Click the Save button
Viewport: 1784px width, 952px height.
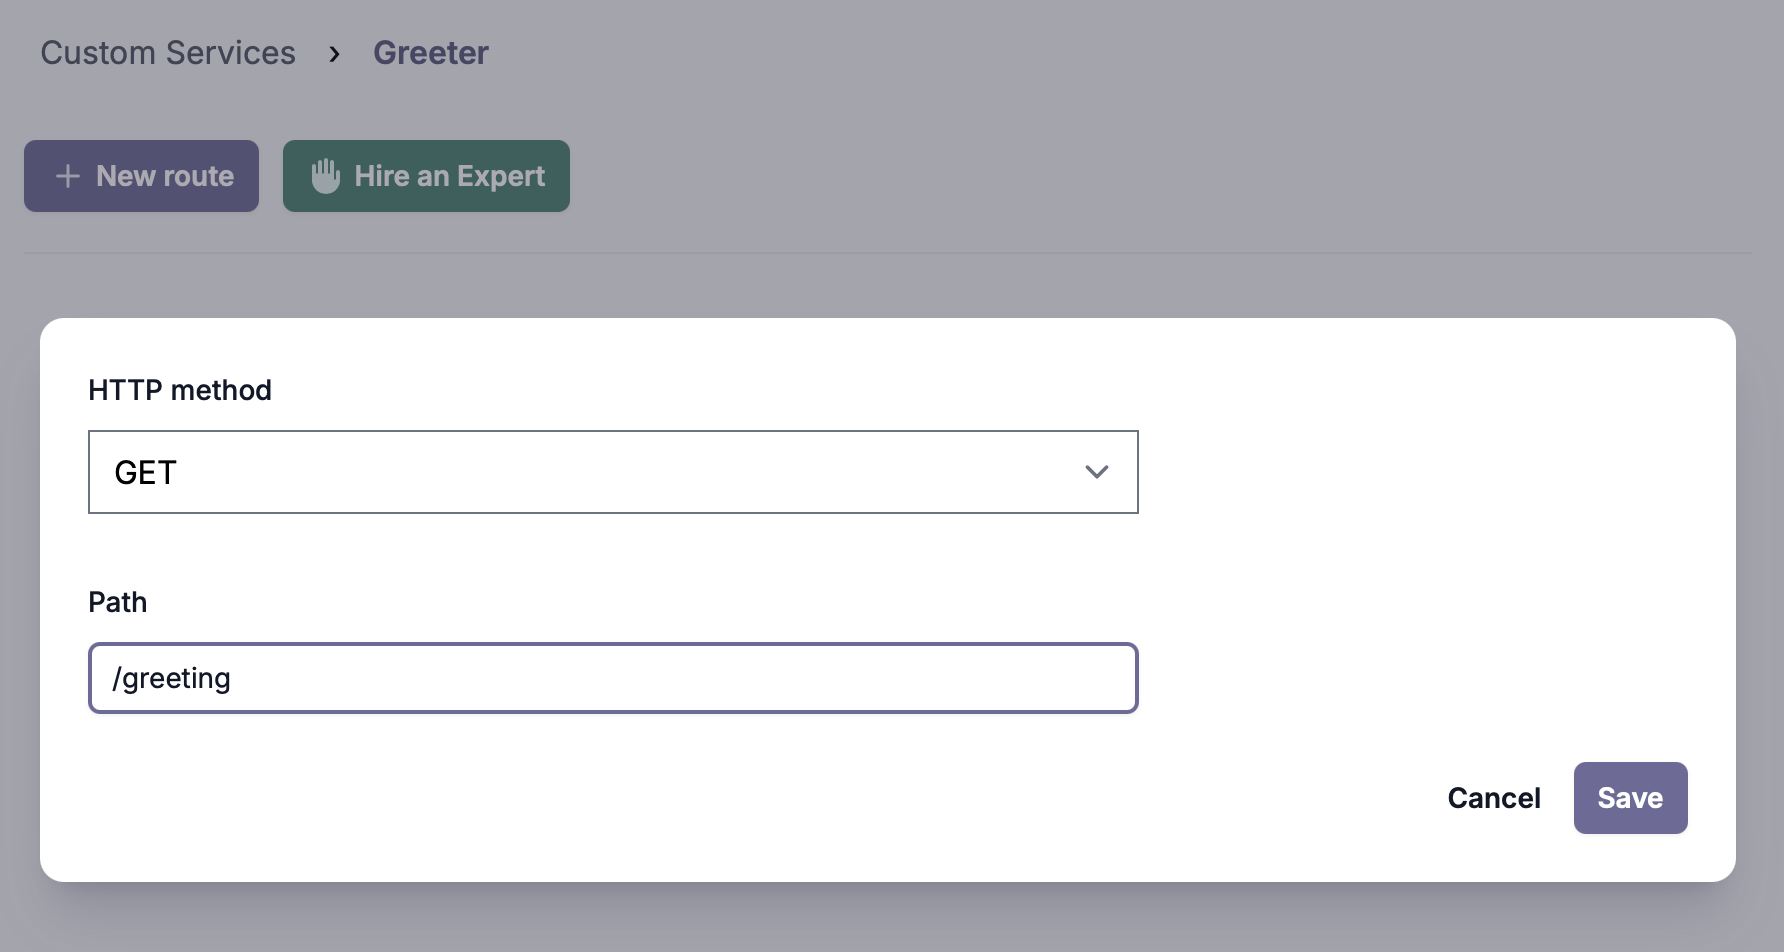tap(1629, 797)
